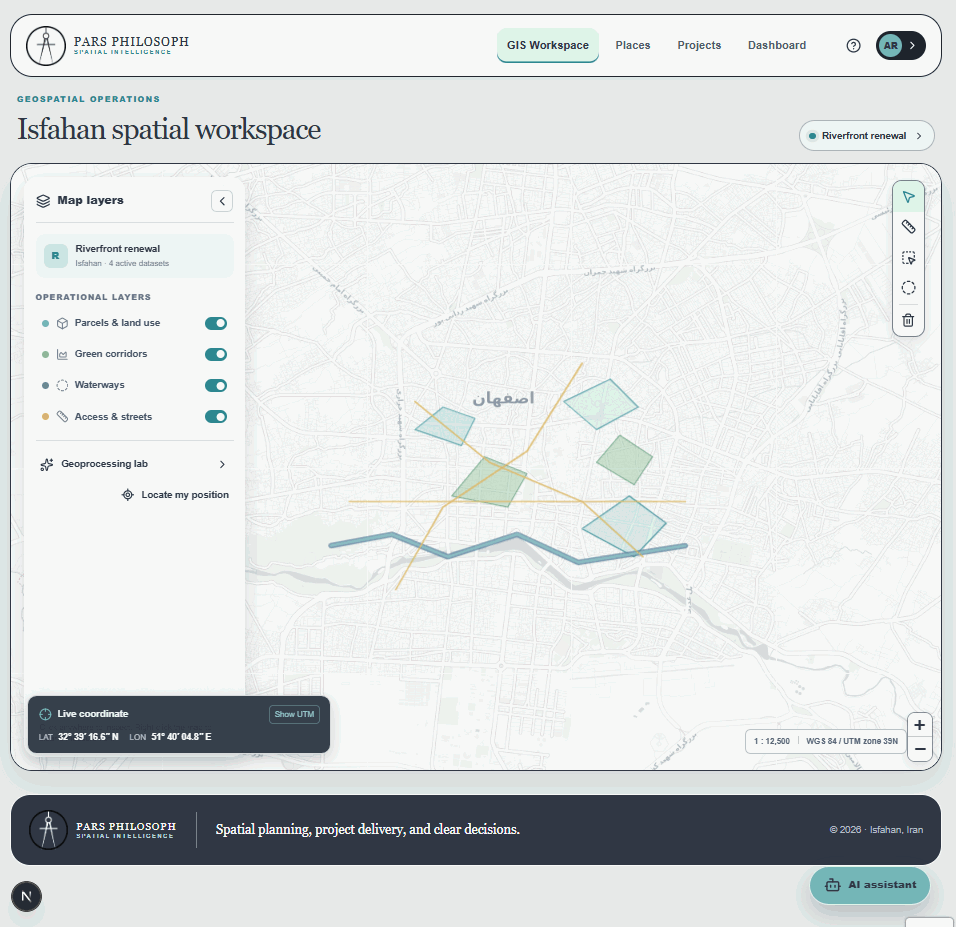Open the Geoprocessing lab

coord(135,464)
